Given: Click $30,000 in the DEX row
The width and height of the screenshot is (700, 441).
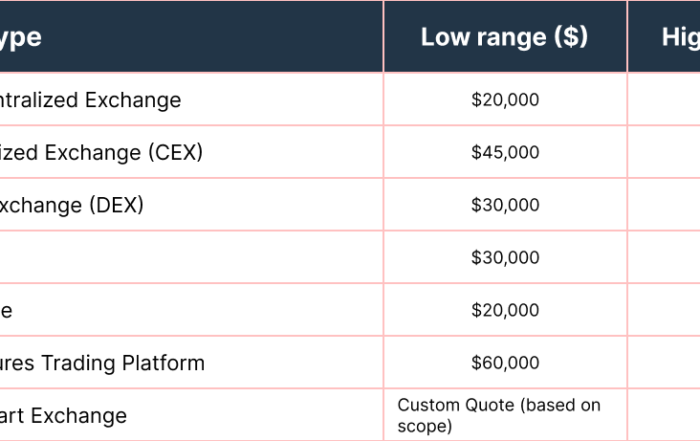Looking at the screenshot, I should click(505, 205).
